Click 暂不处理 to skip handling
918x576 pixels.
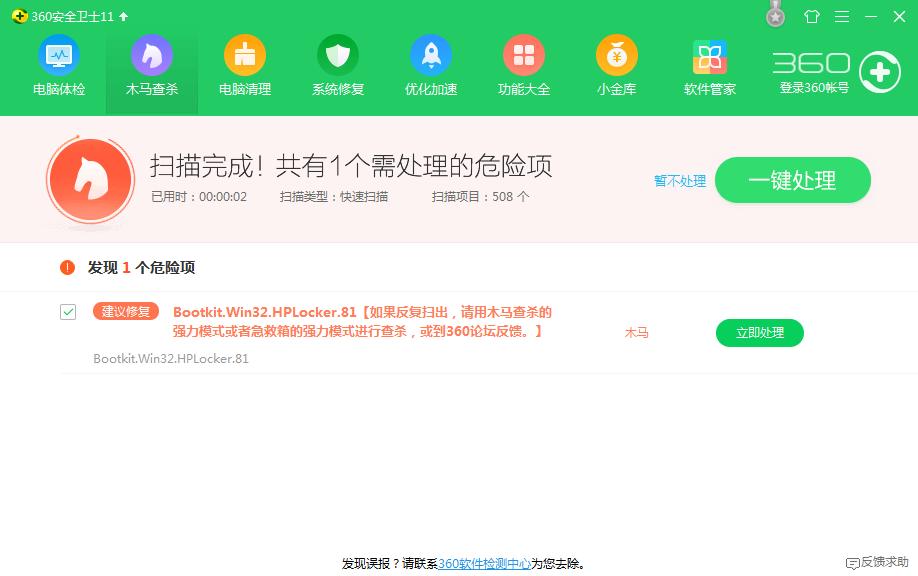point(678,181)
